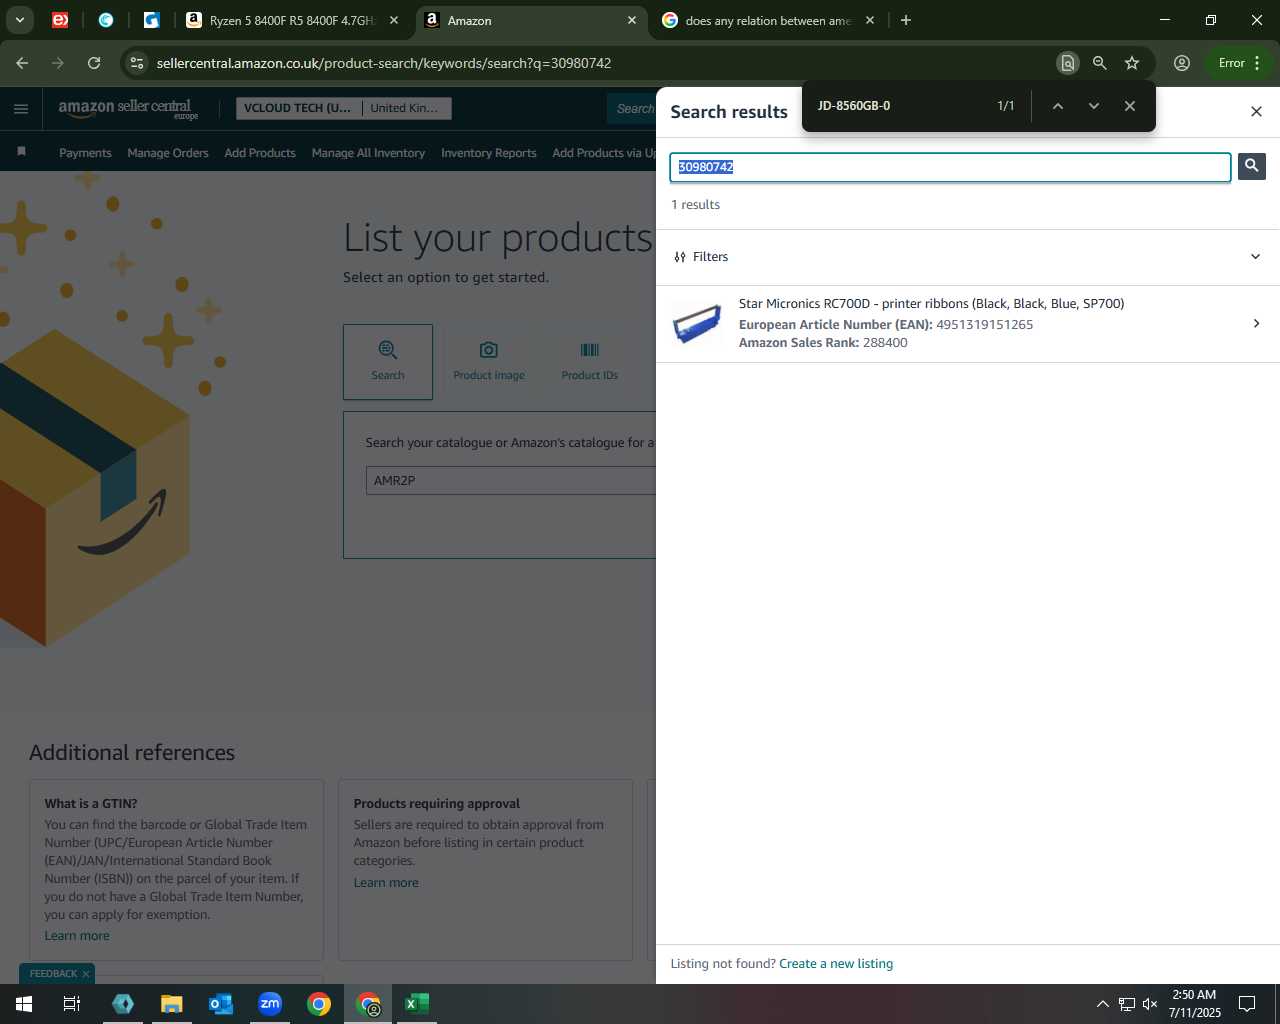
Task: Open the Windows Start menu
Action: [x=24, y=1004]
